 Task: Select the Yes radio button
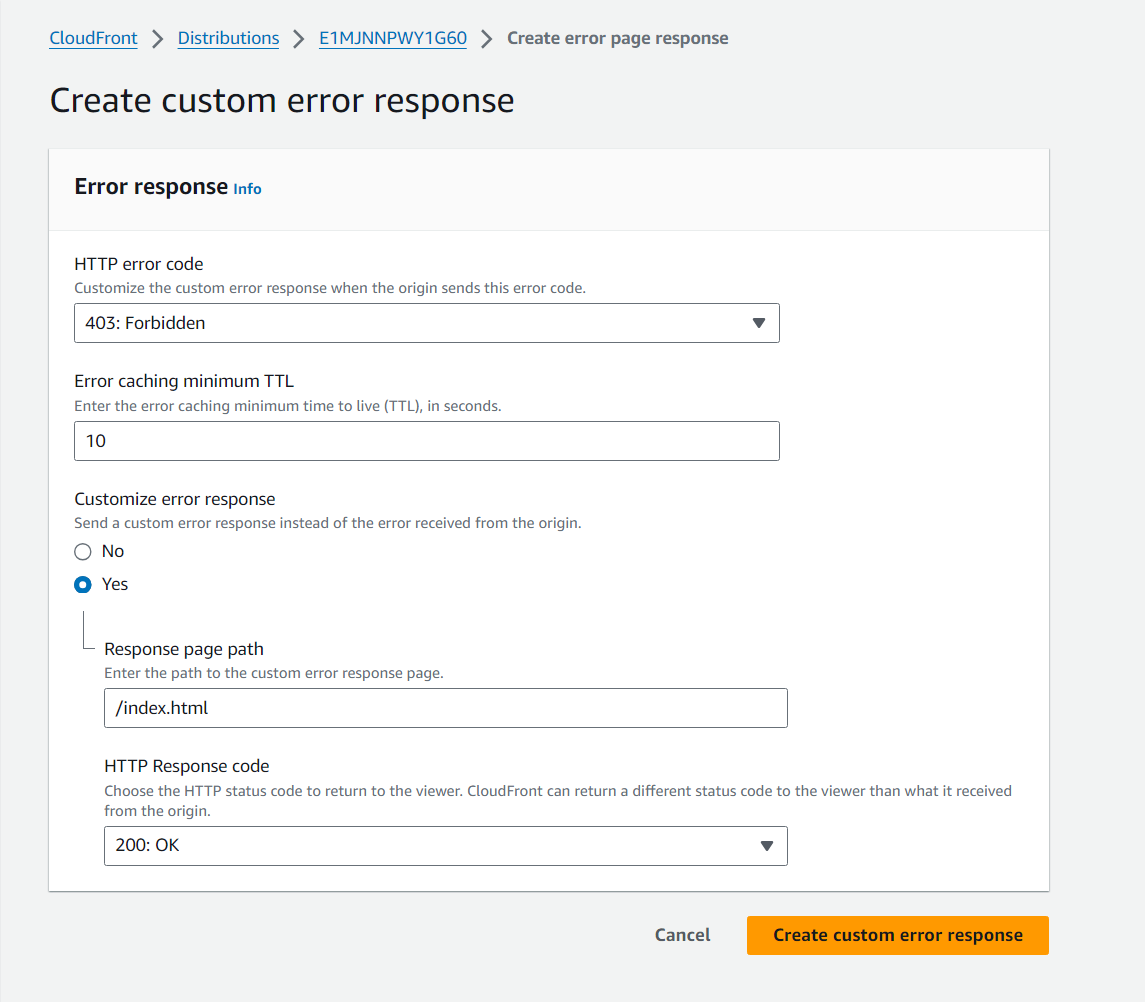coord(83,584)
